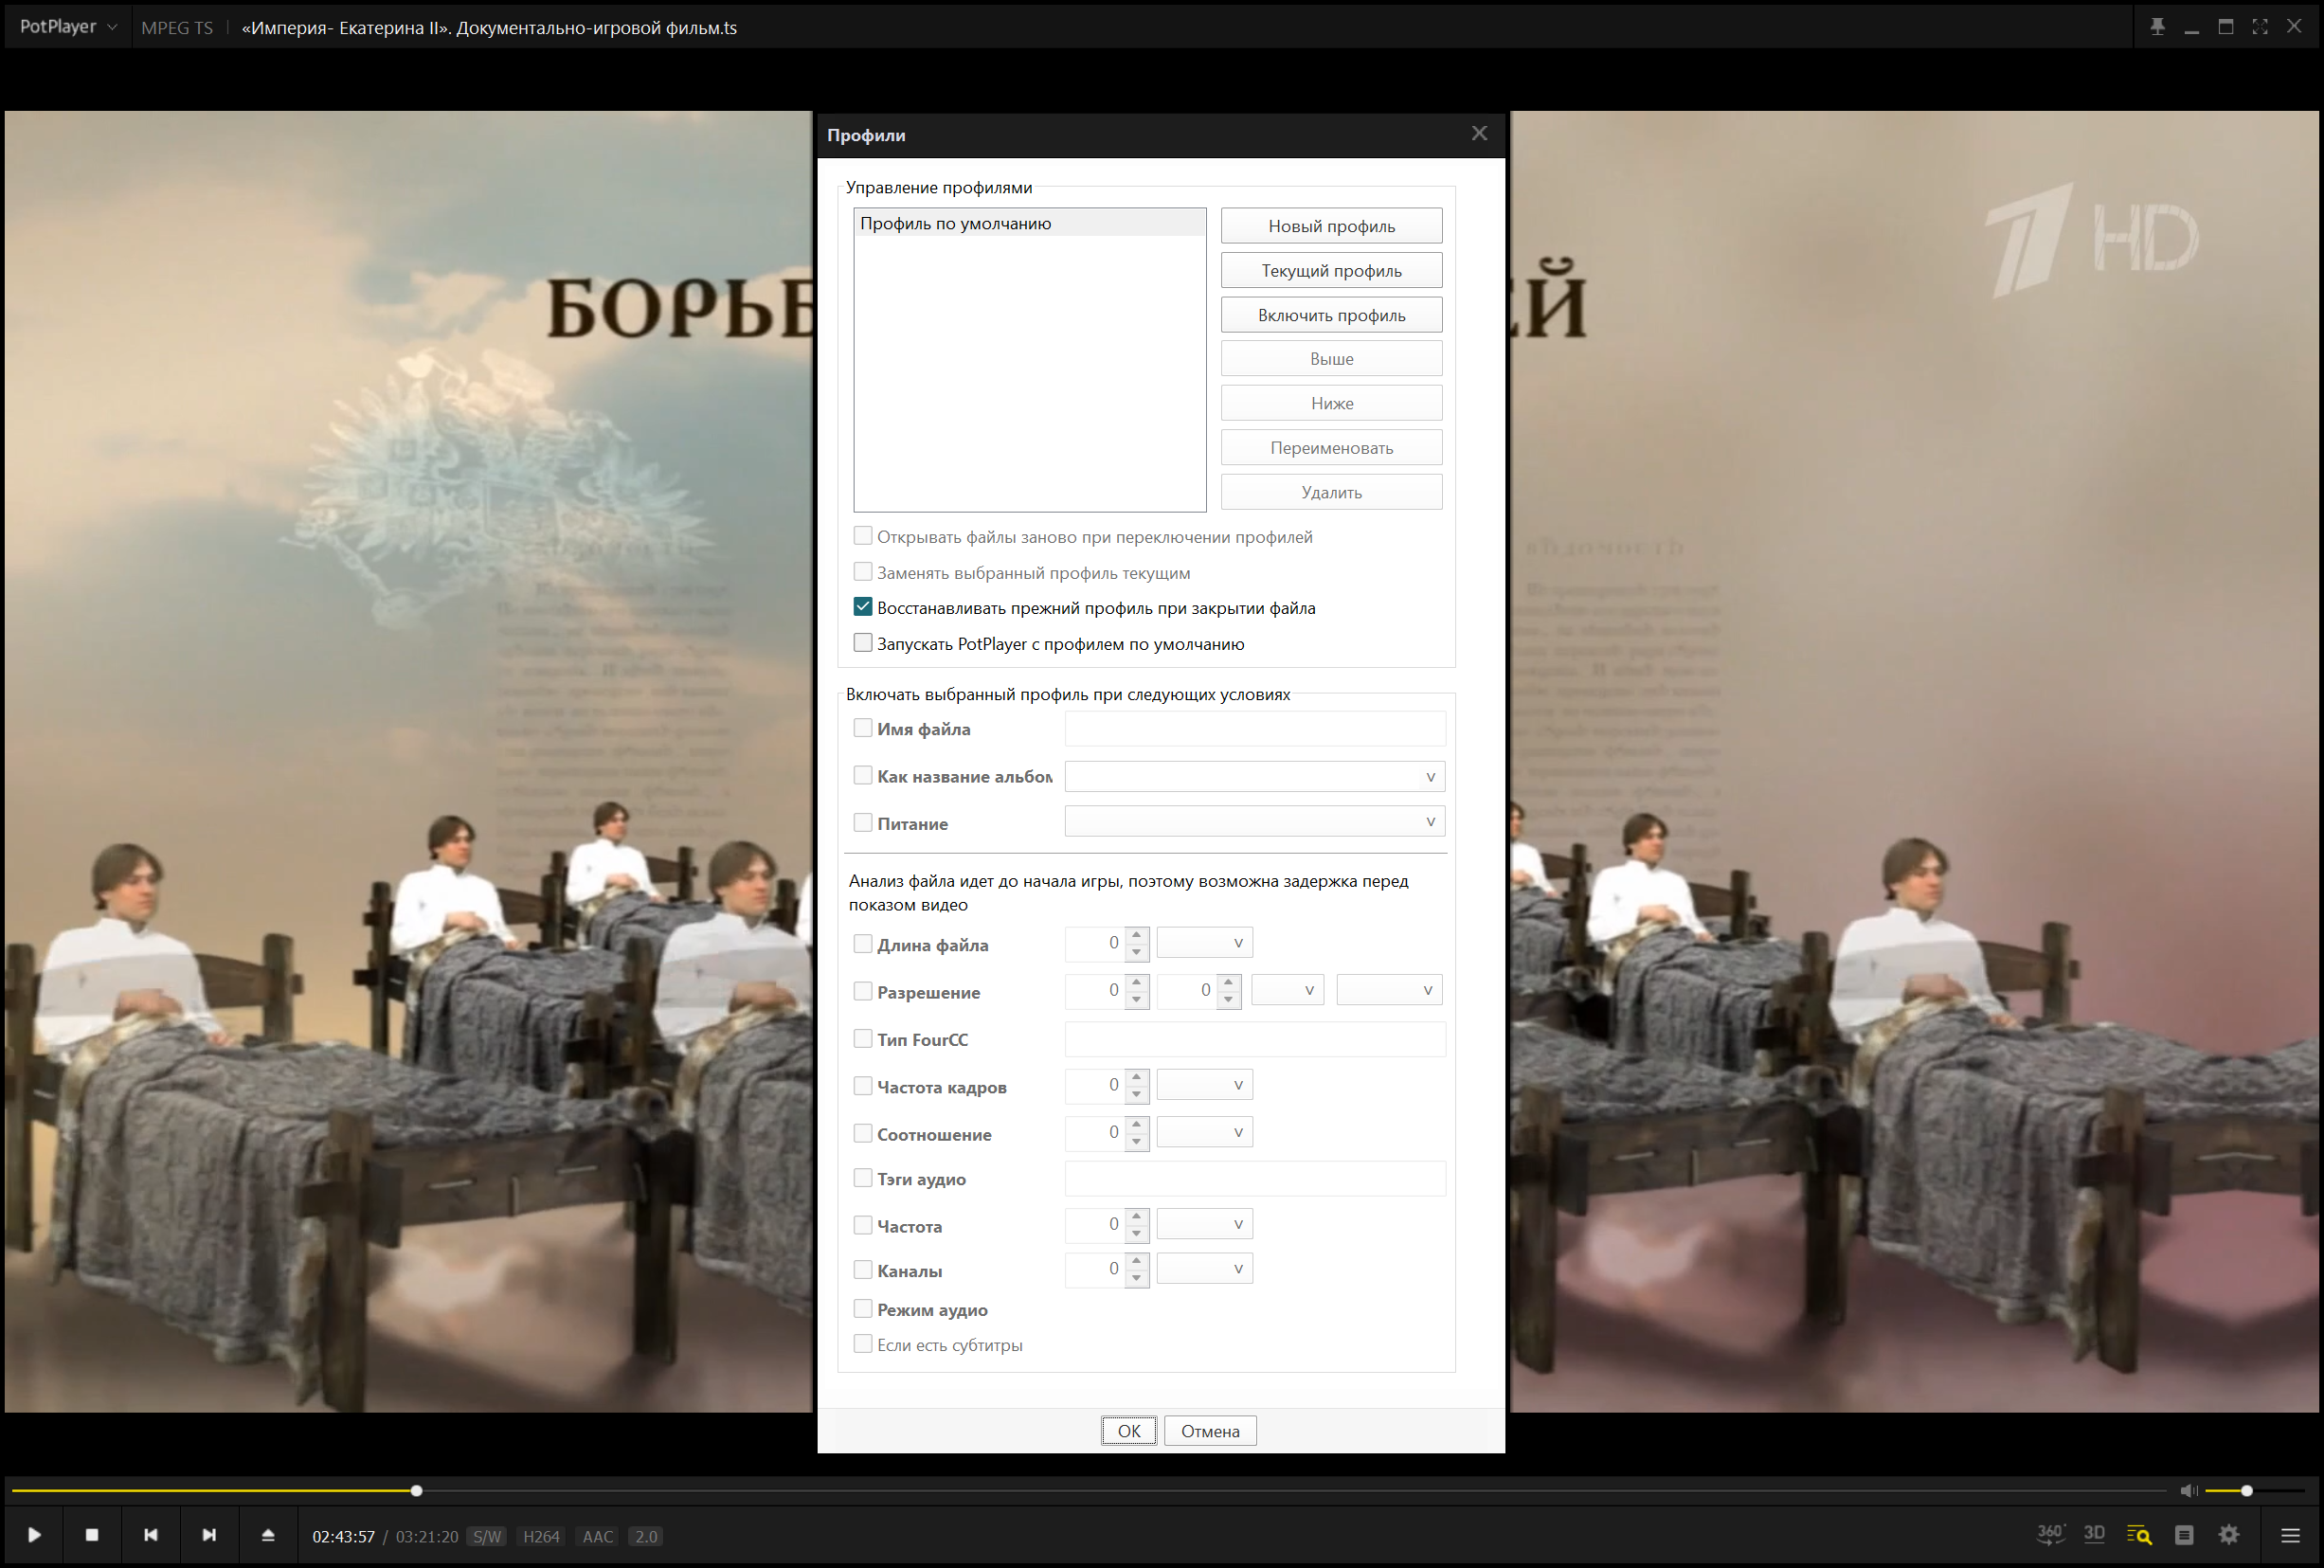Mute audio with the speaker icon
The image size is (2324, 1568).
(2188, 1491)
